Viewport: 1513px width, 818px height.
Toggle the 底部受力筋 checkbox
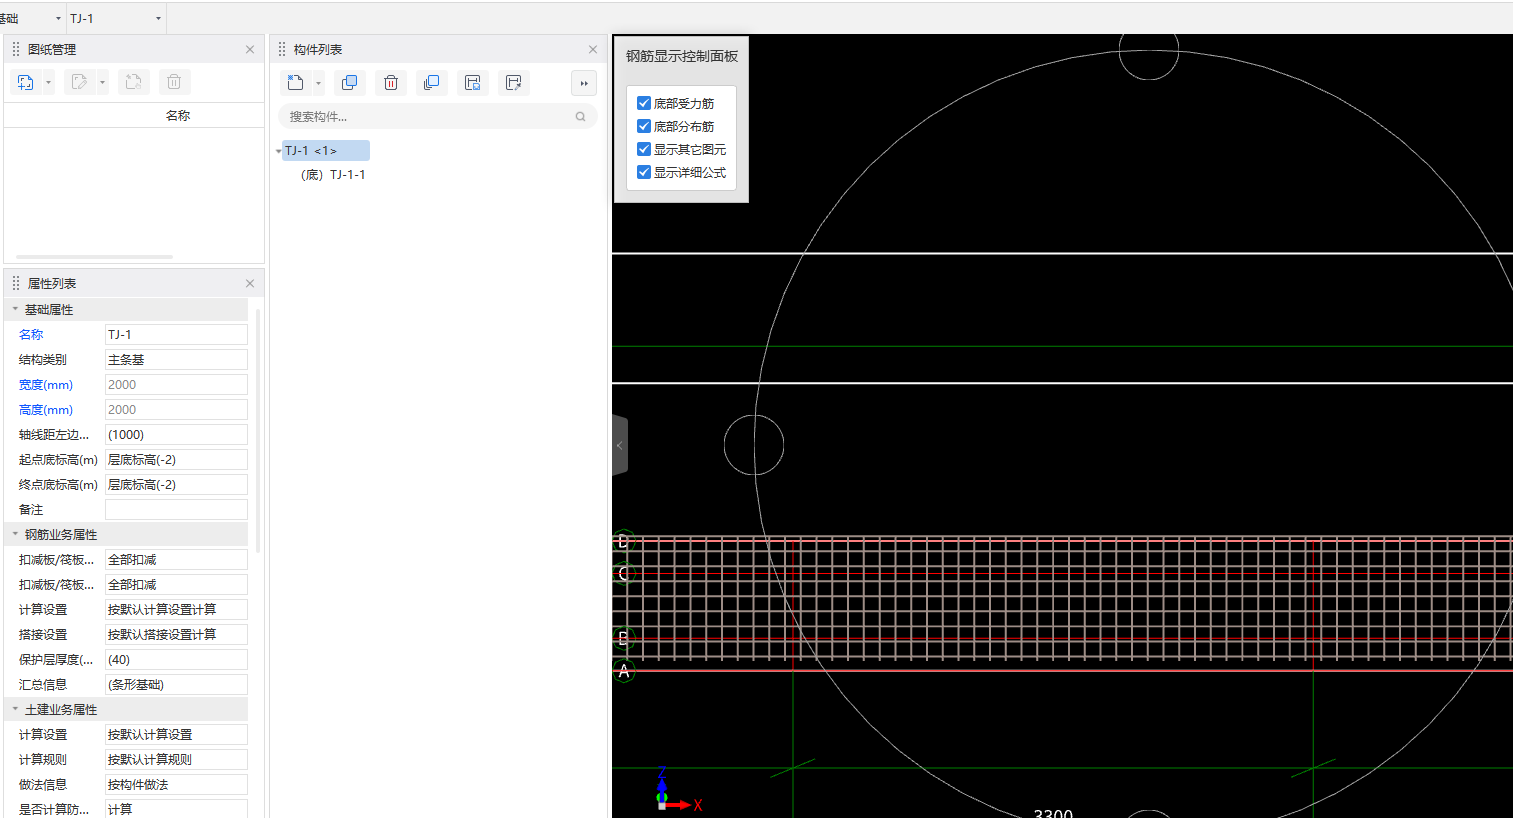[644, 103]
